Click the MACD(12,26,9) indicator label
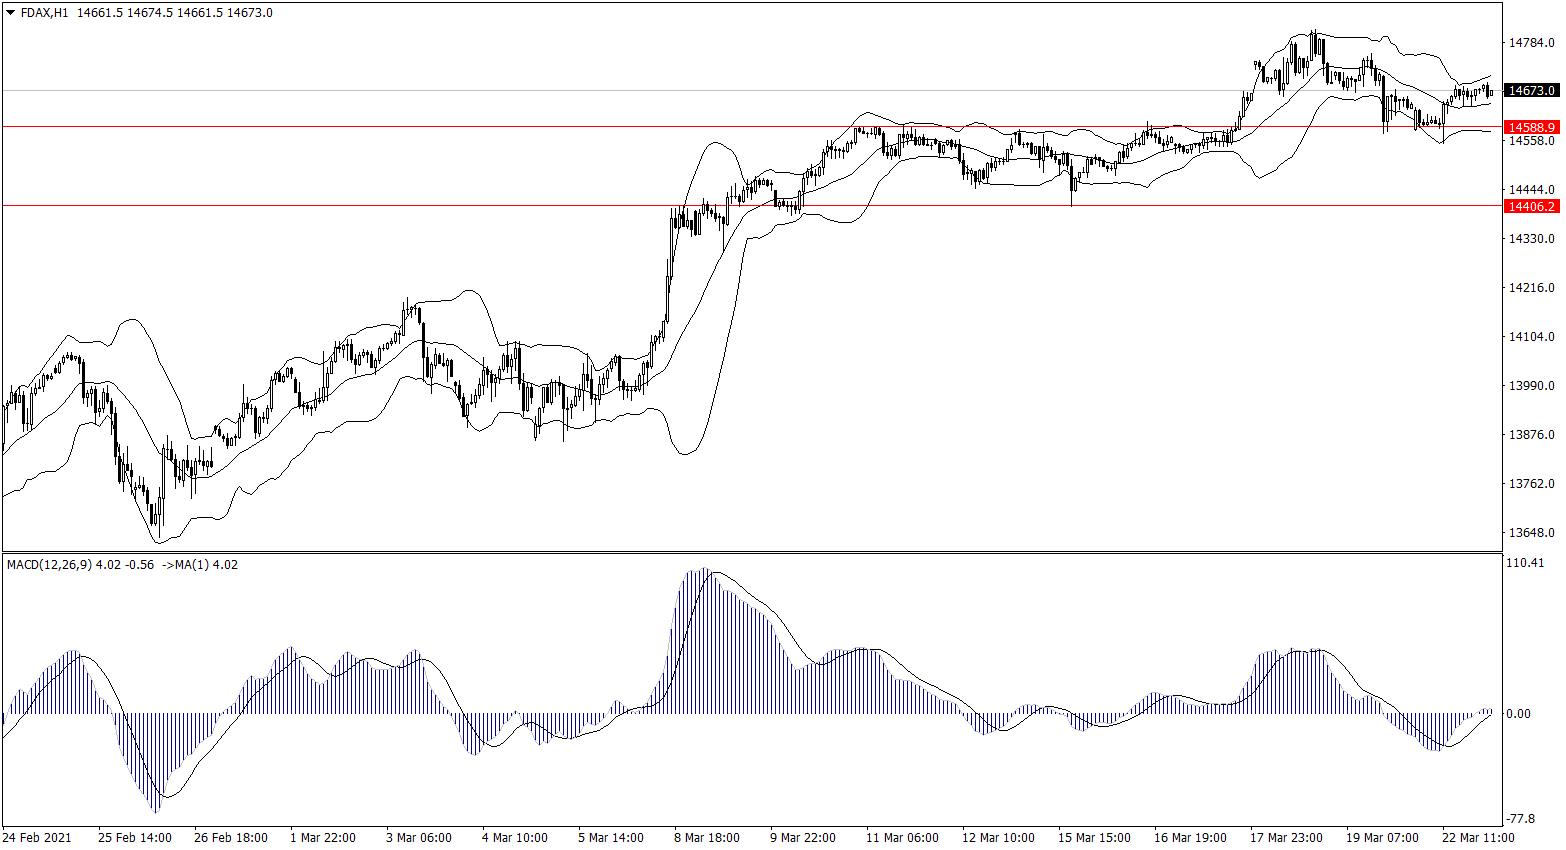The height and width of the screenshot is (850, 1566). (49, 565)
